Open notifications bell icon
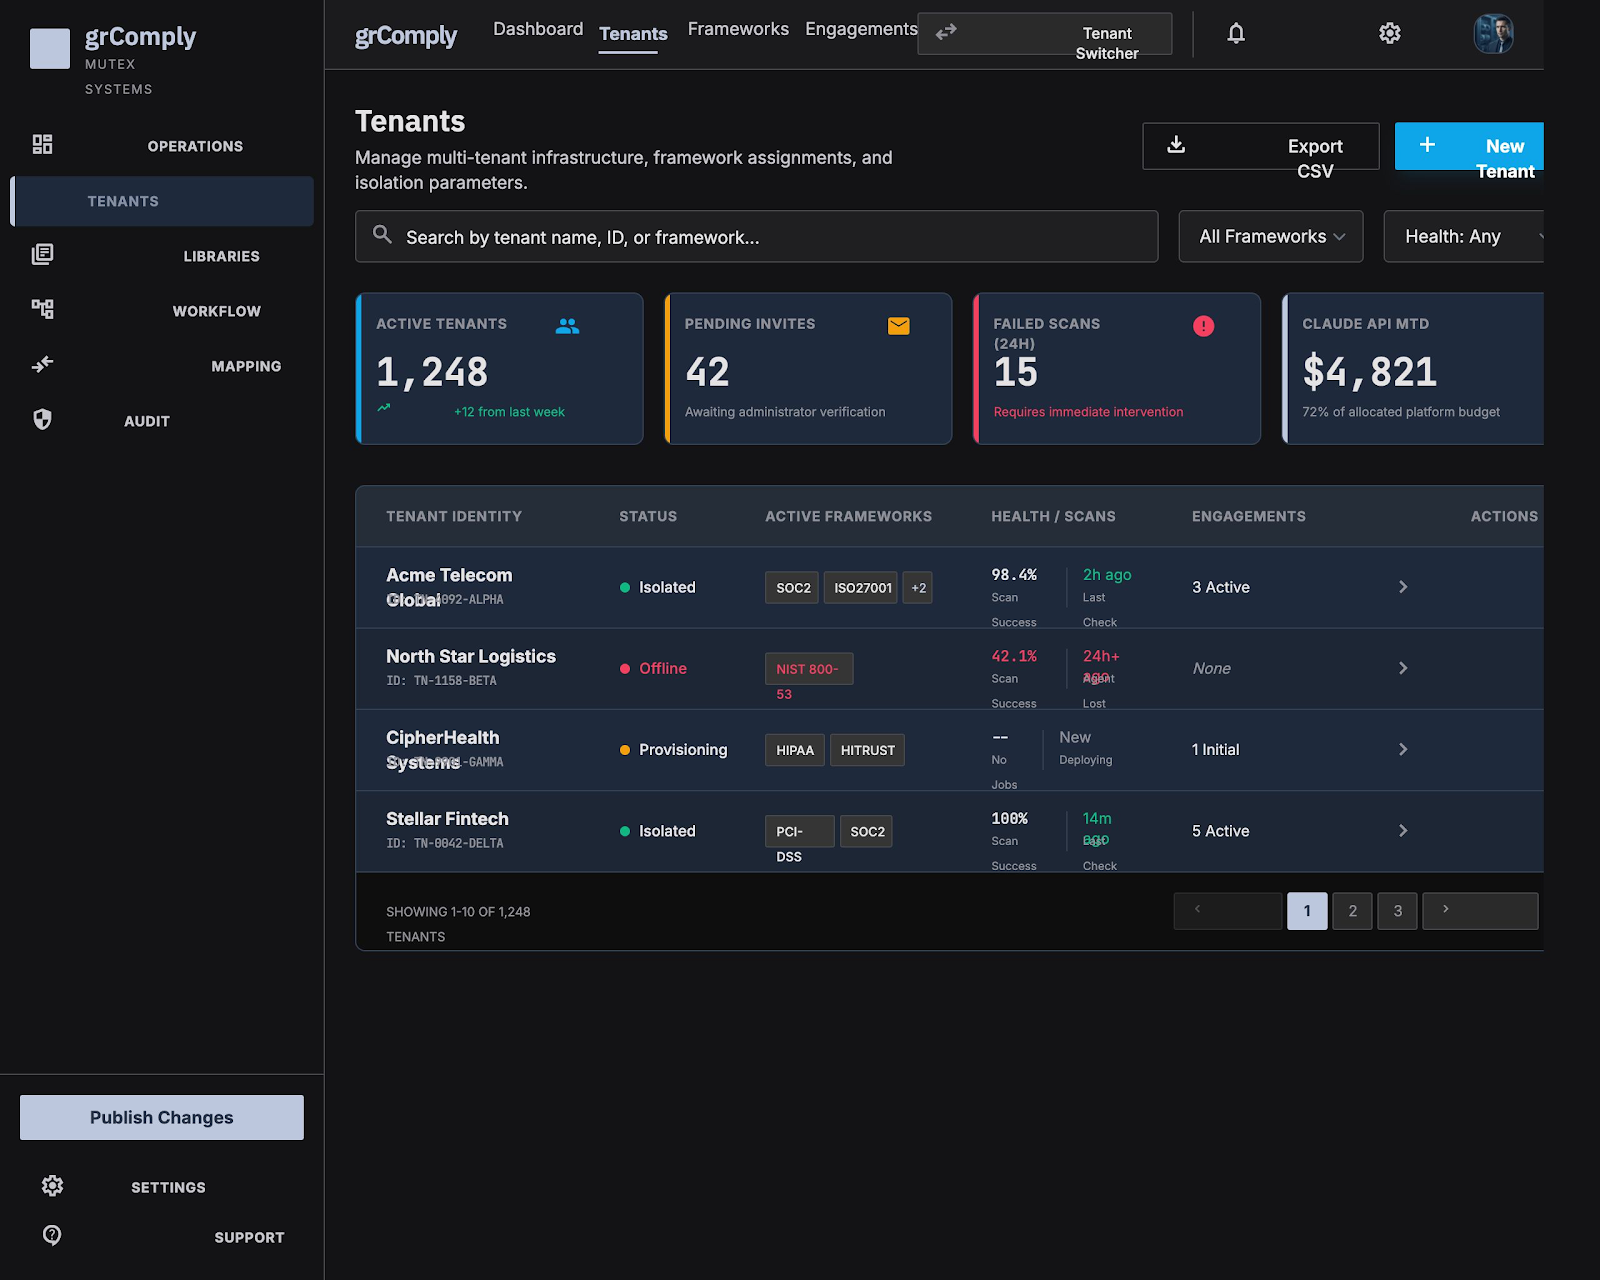Screen dimensions: 1600x1280 tap(1236, 33)
